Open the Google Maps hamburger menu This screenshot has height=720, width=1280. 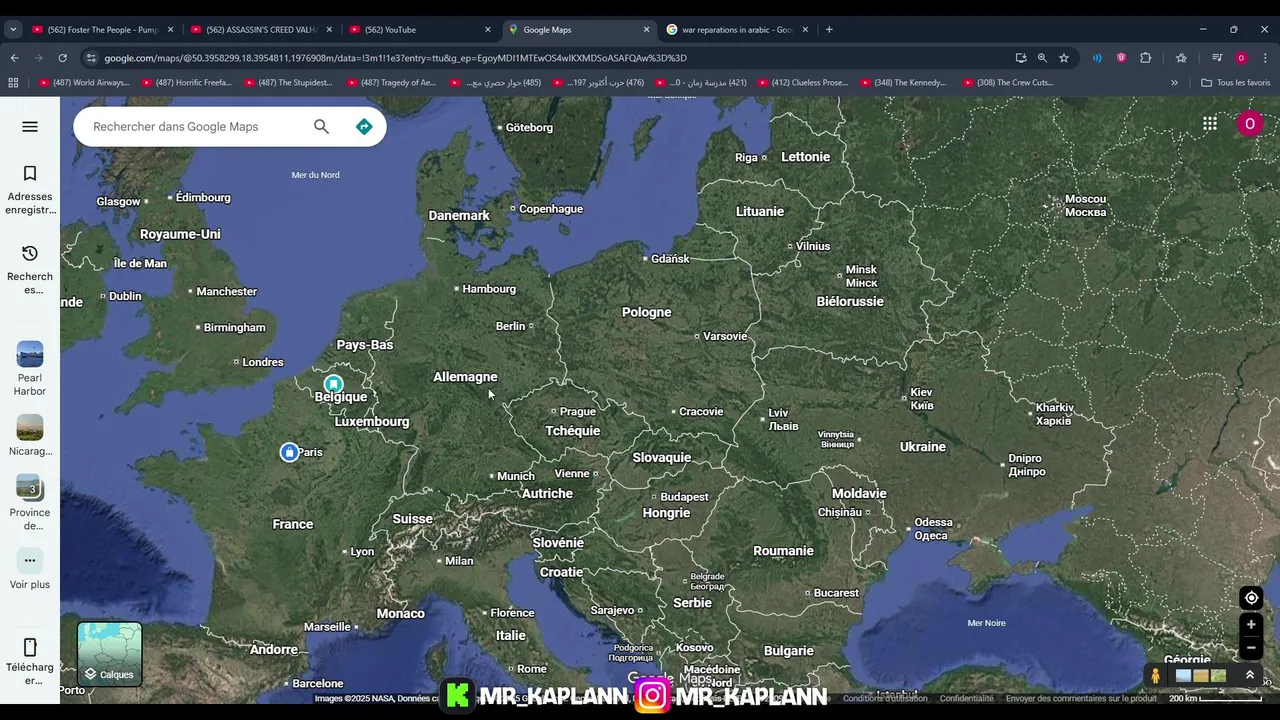coord(30,126)
